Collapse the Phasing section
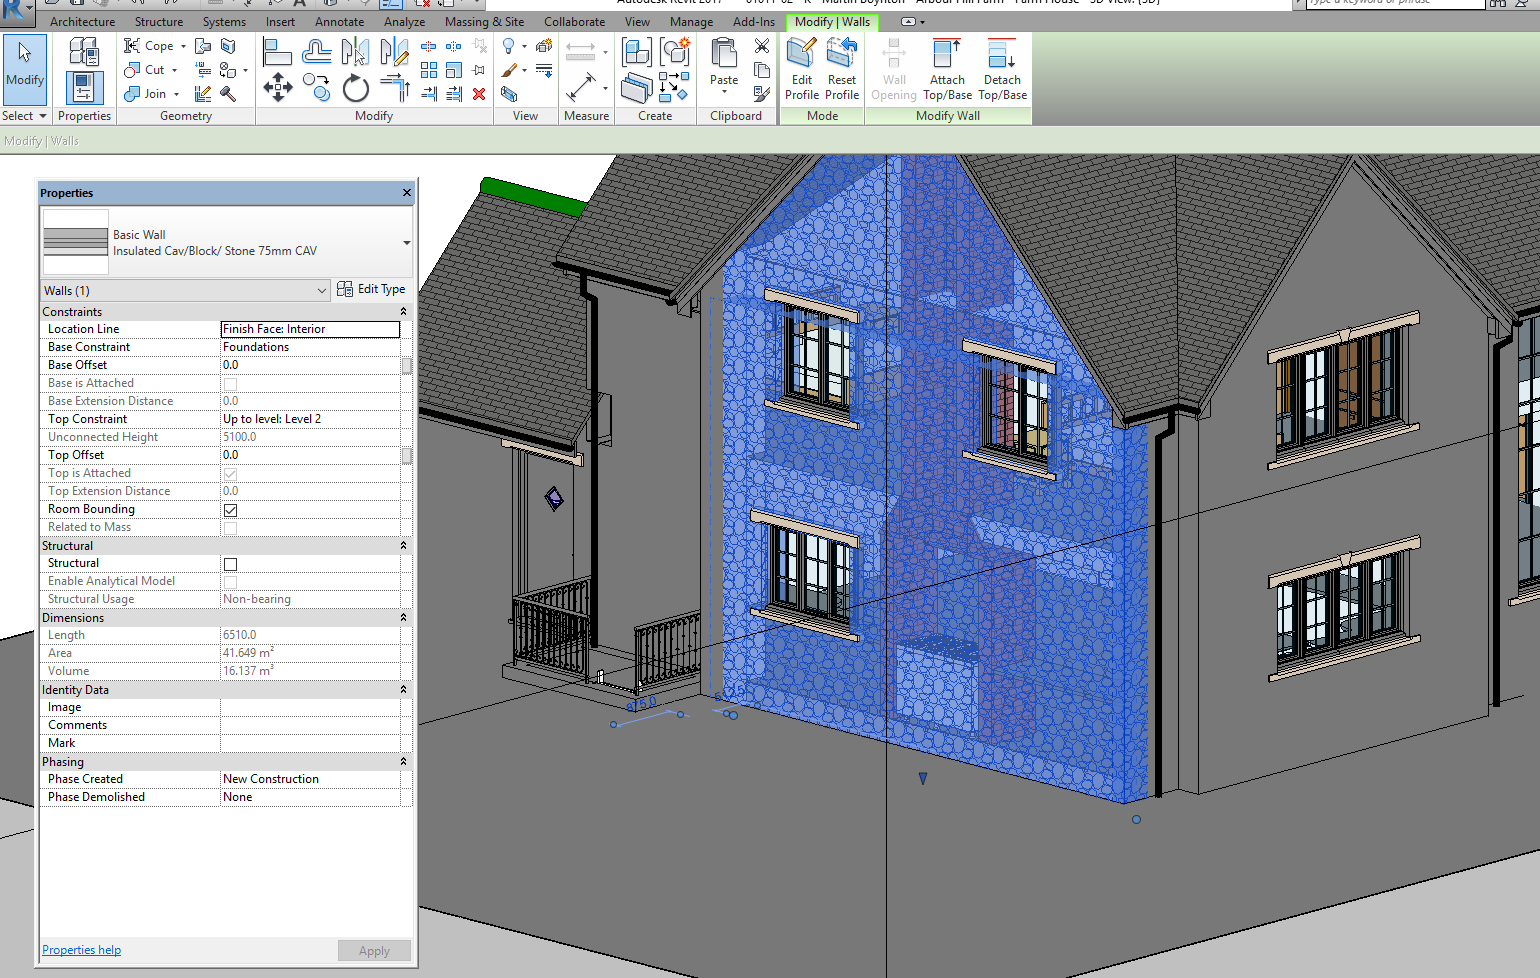1540x978 pixels. point(404,762)
